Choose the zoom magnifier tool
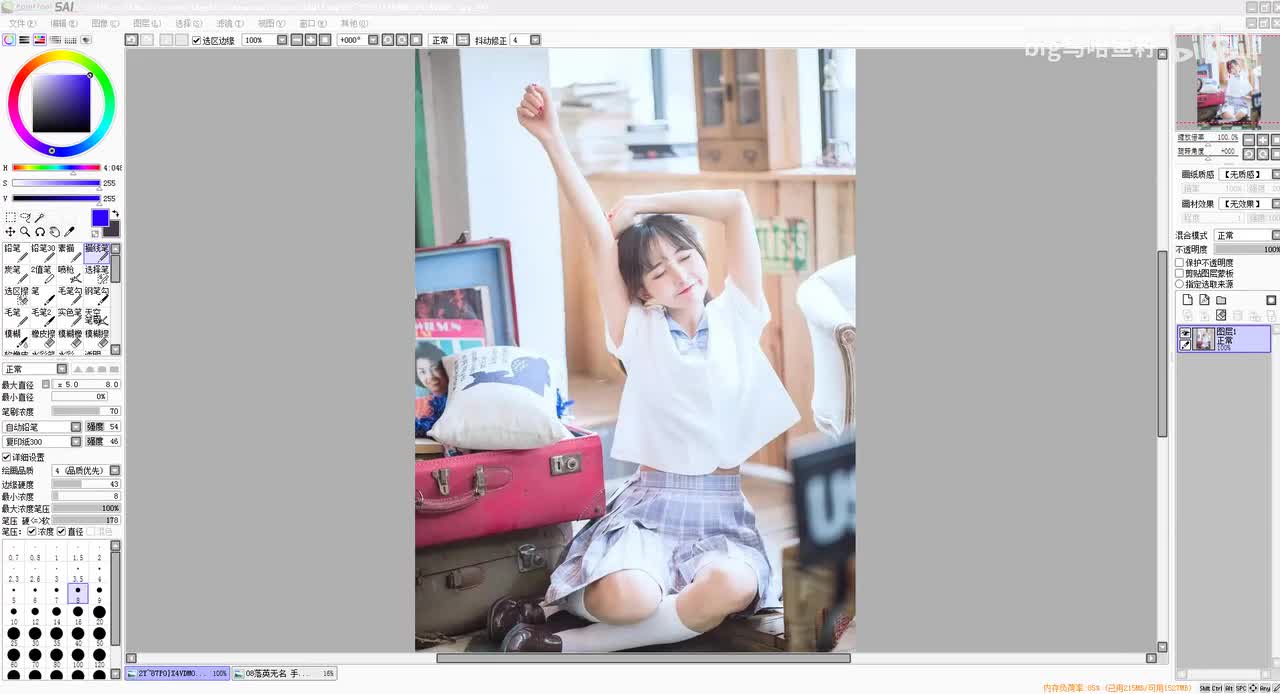The image size is (1280, 694). (x=25, y=232)
